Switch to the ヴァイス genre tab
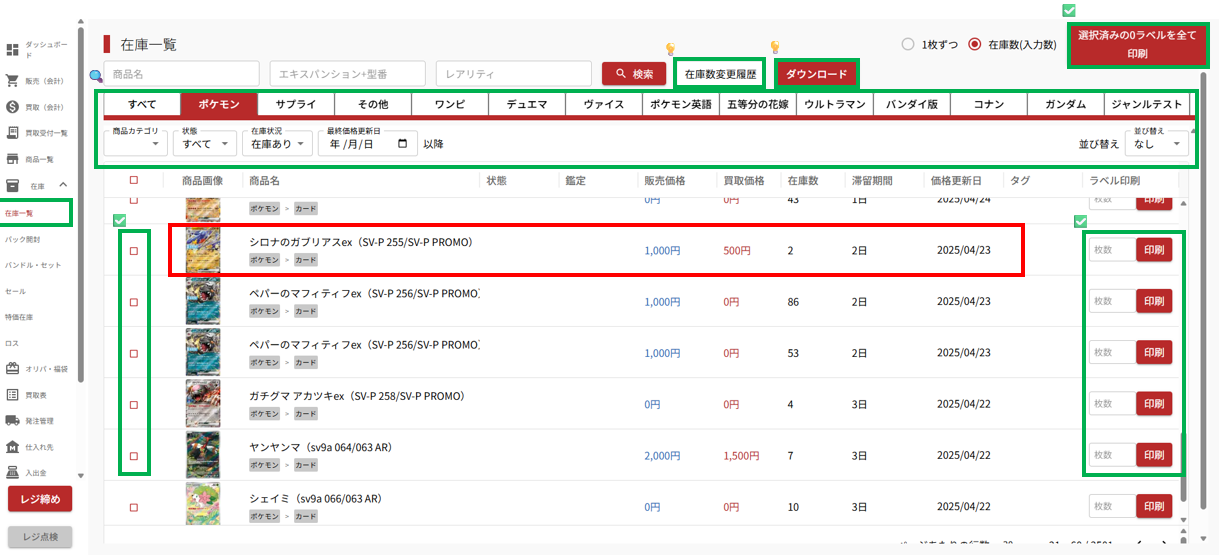Image resolution: width=1219 pixels, height=556 pixels. (x=604, y=104)
